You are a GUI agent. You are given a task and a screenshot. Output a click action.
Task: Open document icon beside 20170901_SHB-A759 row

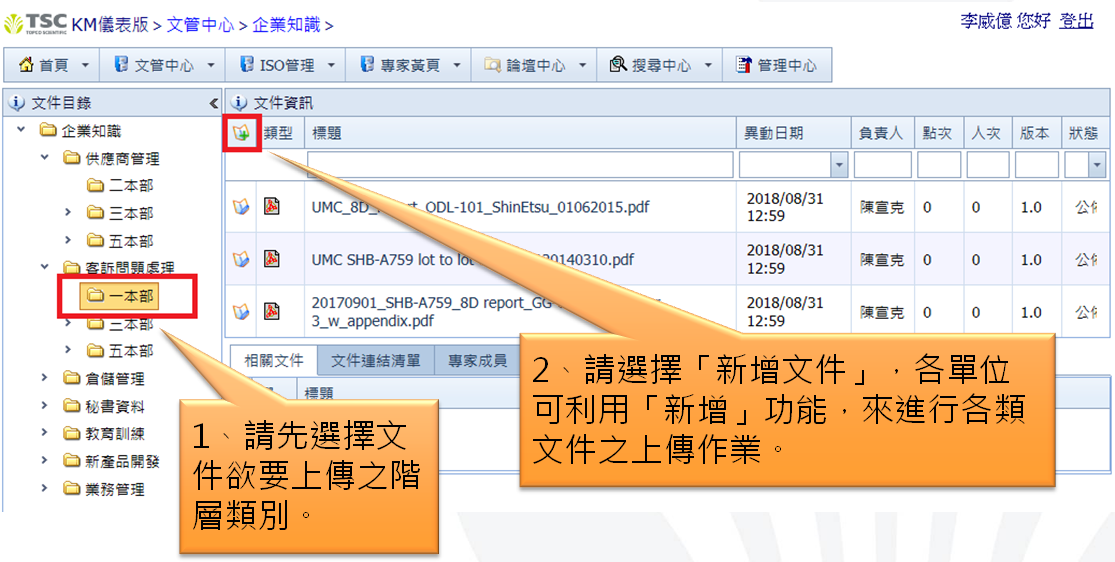tap(241, 311)
